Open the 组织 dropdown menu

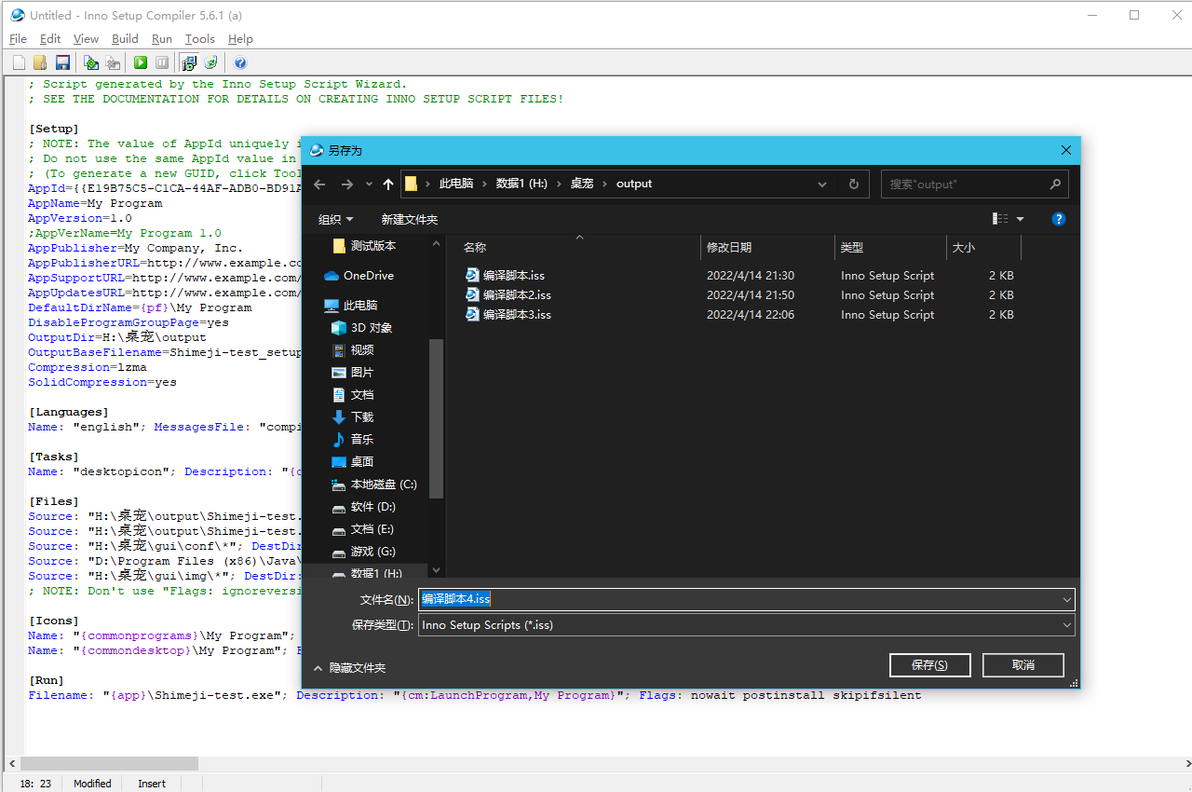tap(335, 220)
